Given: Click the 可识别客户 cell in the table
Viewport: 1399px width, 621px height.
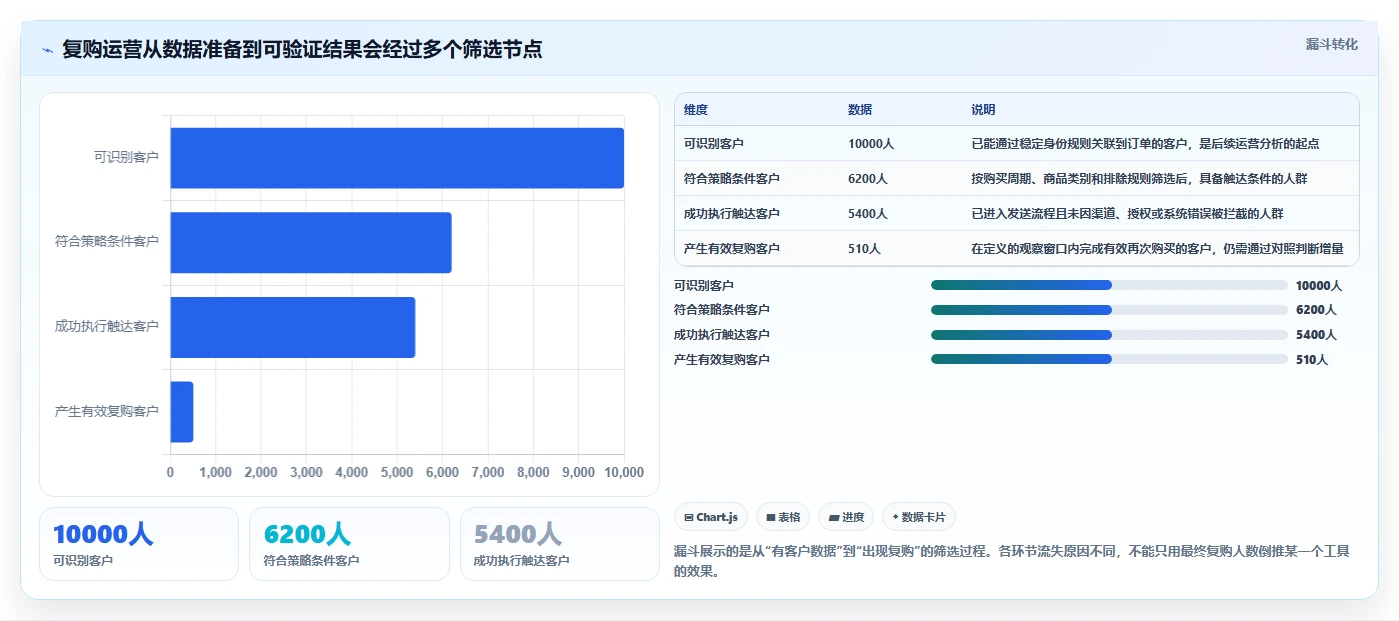Looking at the screenshot, I should point(714,144).
